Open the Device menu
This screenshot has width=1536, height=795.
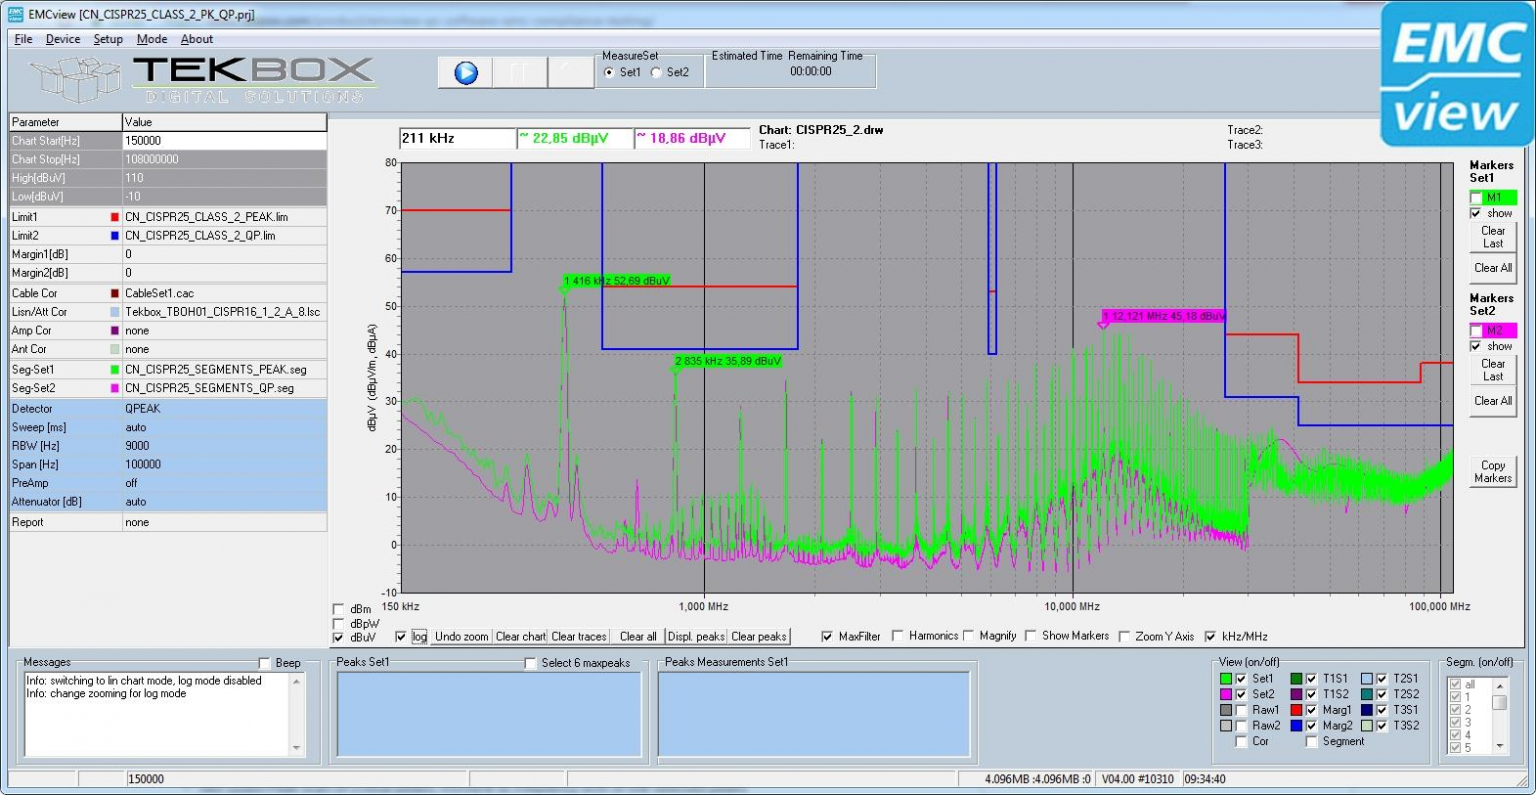[x=62, y=39]
